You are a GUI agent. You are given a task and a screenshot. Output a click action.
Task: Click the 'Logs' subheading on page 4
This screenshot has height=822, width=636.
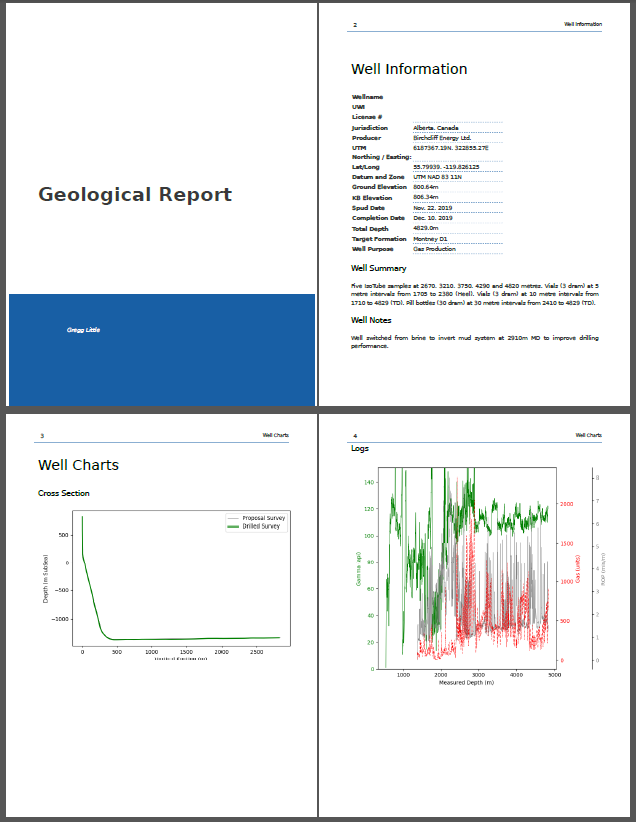360,449
